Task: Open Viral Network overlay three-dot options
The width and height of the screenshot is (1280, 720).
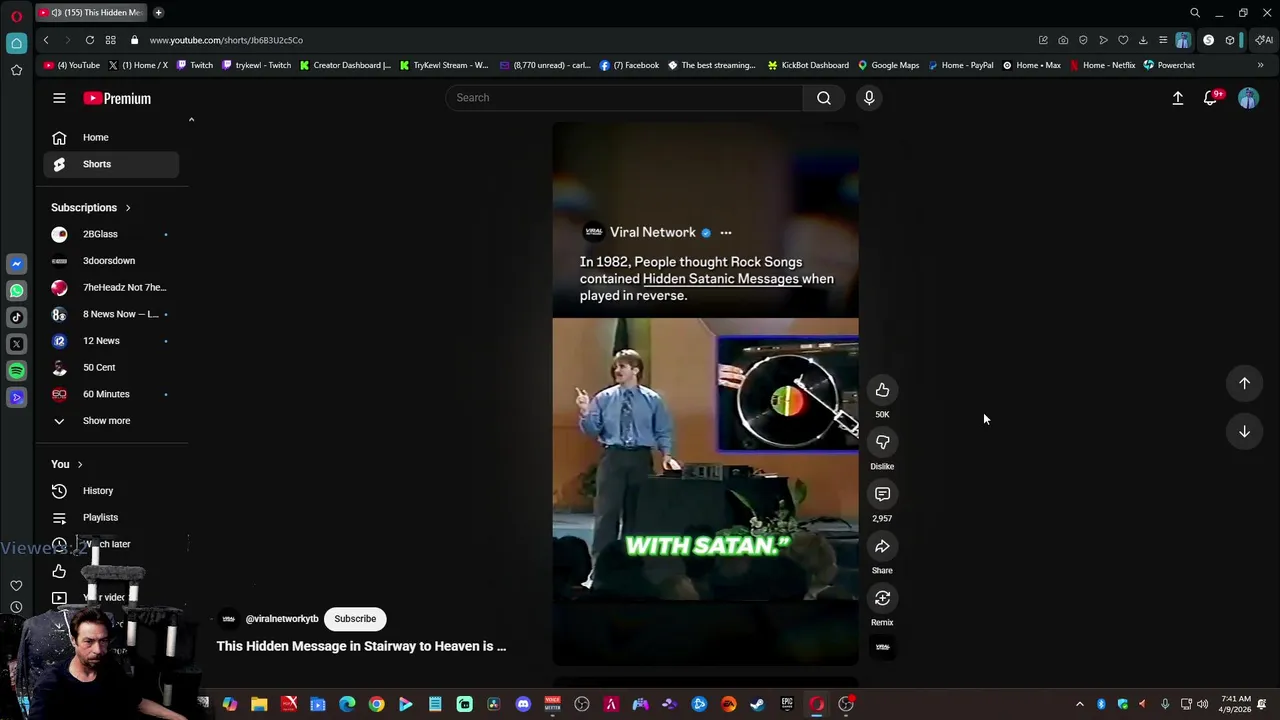Action: tap(726, 232)
